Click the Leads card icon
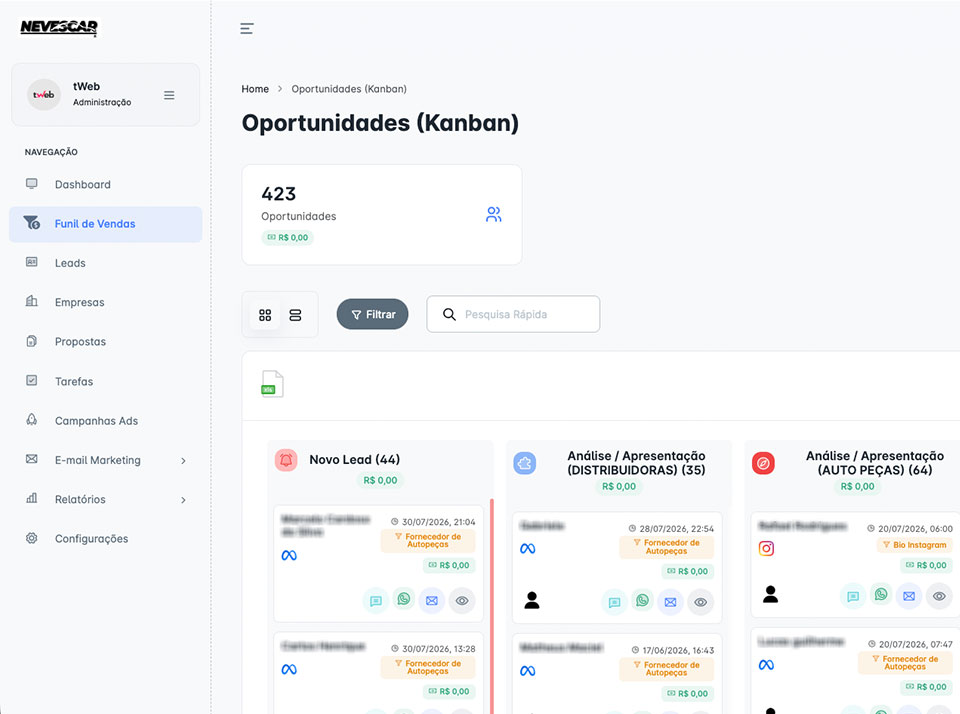The image size is (960, 714). tap(32, 262)
